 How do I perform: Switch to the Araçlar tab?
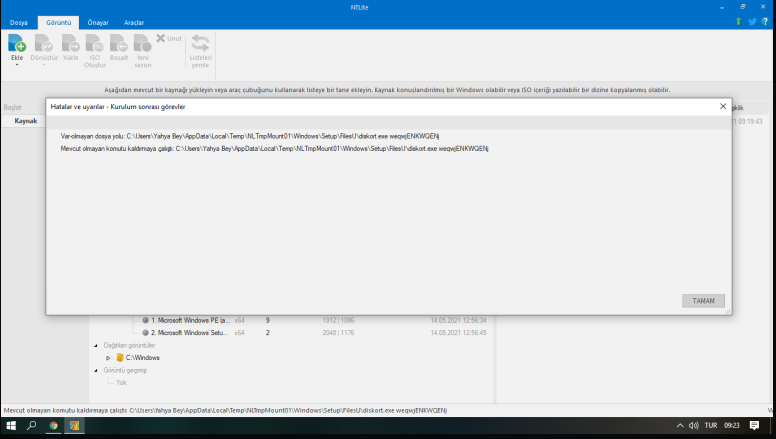(134, 23)
